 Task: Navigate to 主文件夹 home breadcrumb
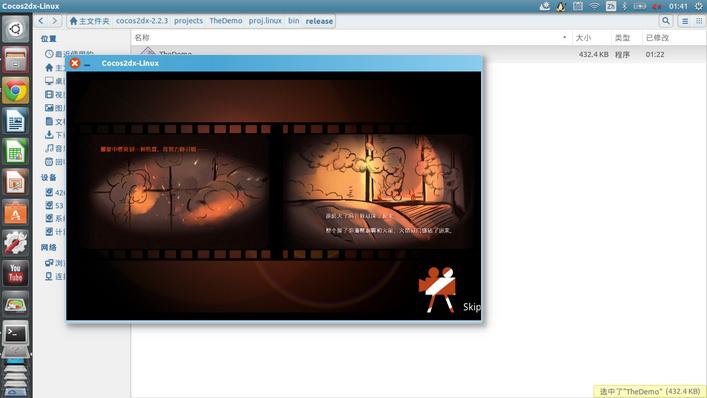89,21
